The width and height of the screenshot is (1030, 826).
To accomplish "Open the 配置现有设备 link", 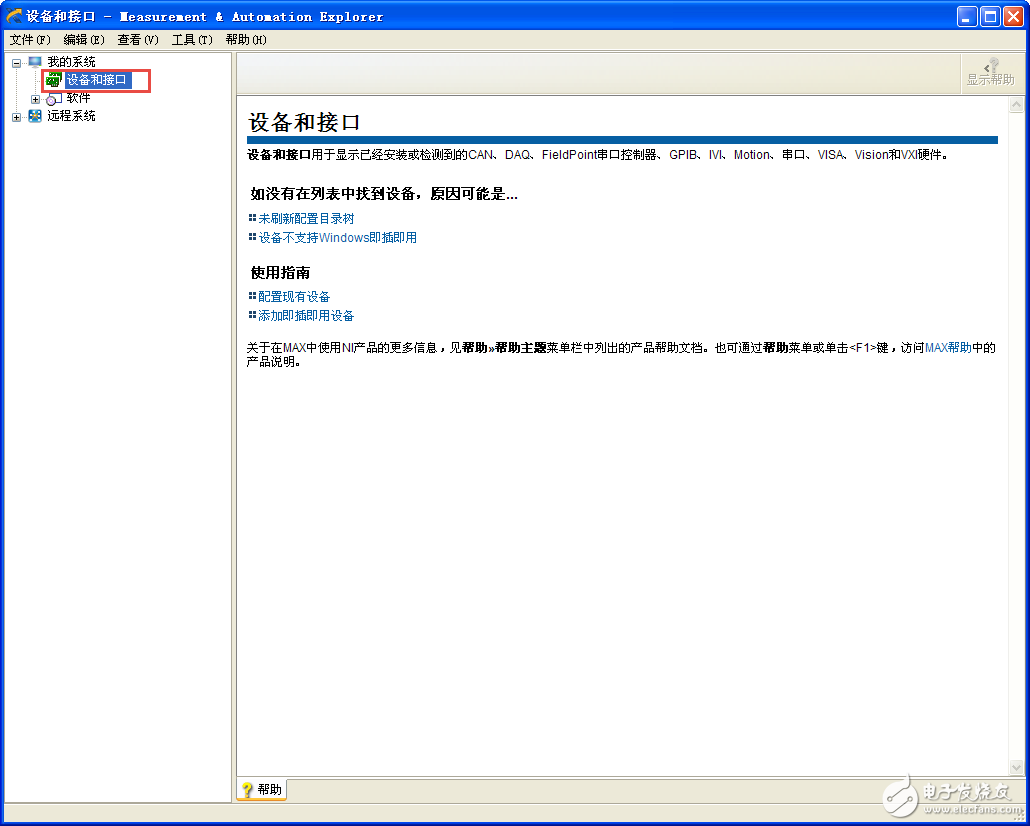I will coord(294,296).
